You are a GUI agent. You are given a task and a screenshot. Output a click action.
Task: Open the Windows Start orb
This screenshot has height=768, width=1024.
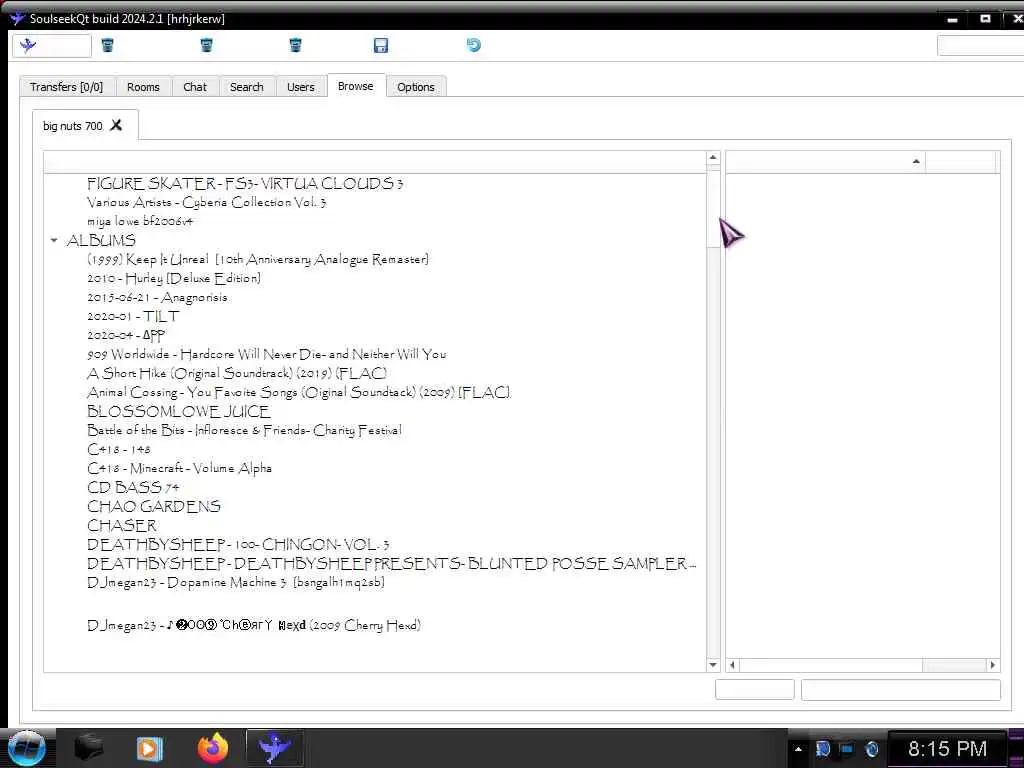[x=26, y=748]
